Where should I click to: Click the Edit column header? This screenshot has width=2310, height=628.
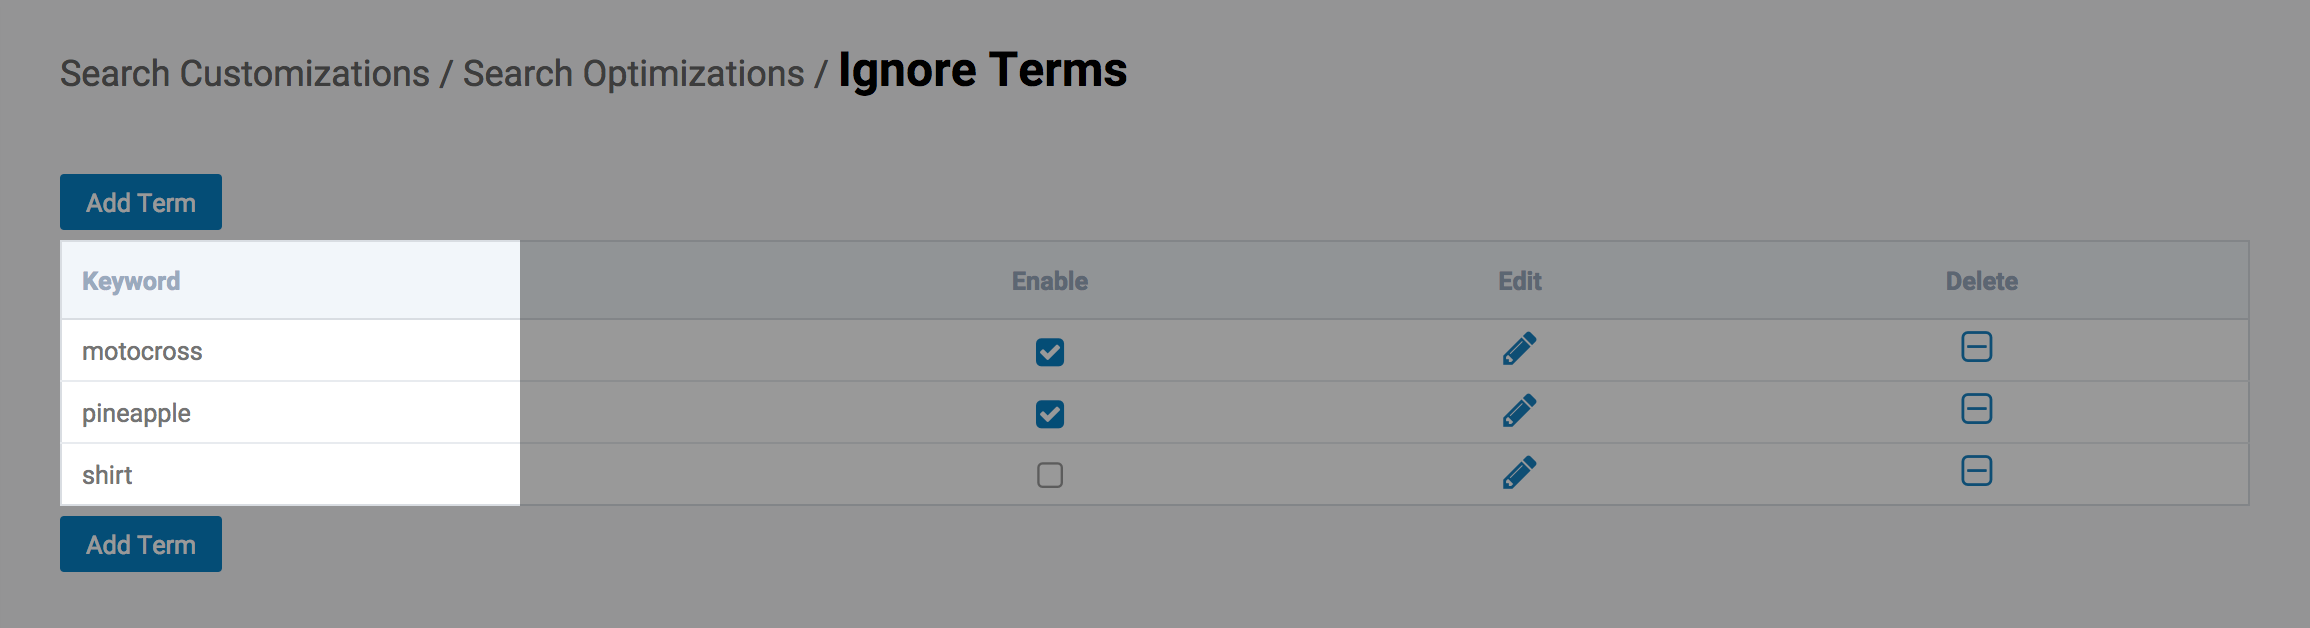click(x=1520, y=281)
